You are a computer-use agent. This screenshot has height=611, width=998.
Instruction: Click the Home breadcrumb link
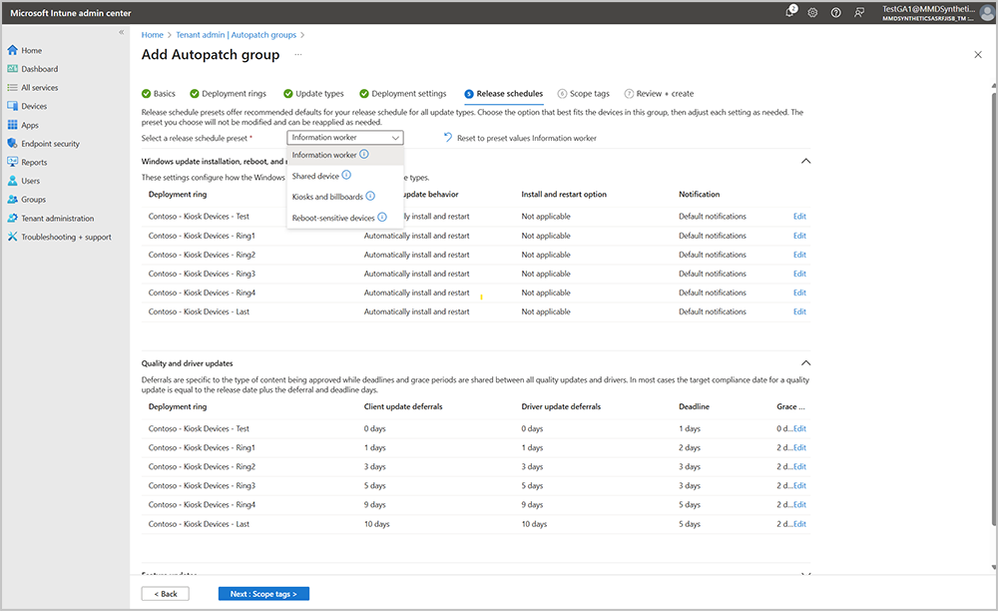coord(152,35)
